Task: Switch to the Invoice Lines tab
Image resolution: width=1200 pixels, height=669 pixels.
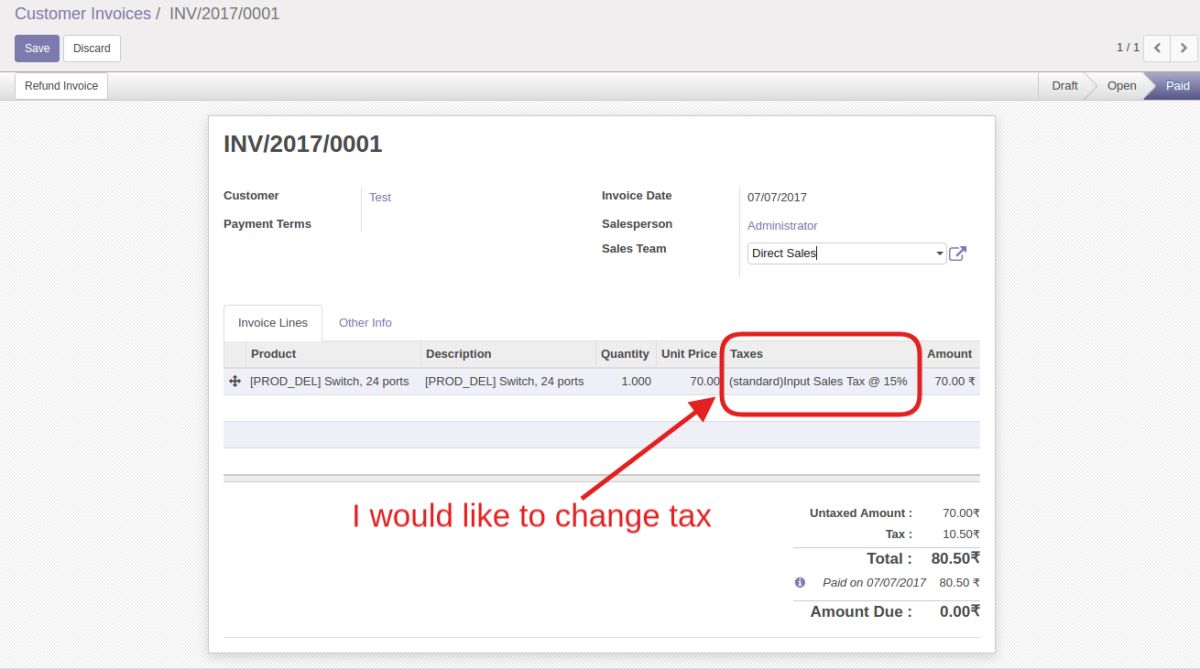Action: click(273, 323)
